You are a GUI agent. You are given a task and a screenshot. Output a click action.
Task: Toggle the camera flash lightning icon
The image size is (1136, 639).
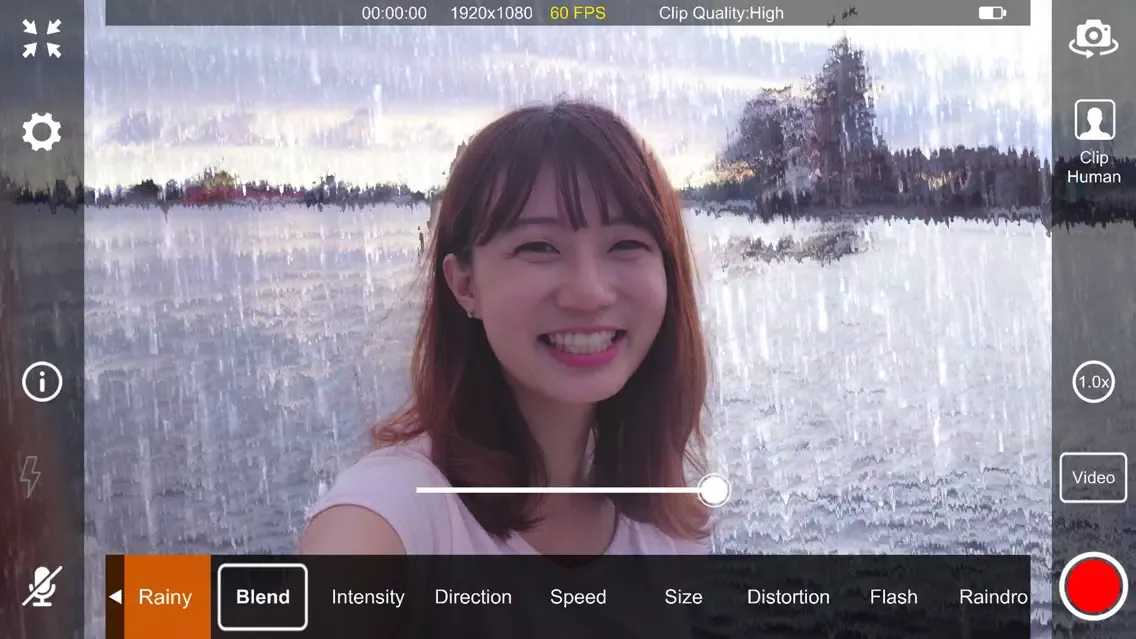(31, 477)
